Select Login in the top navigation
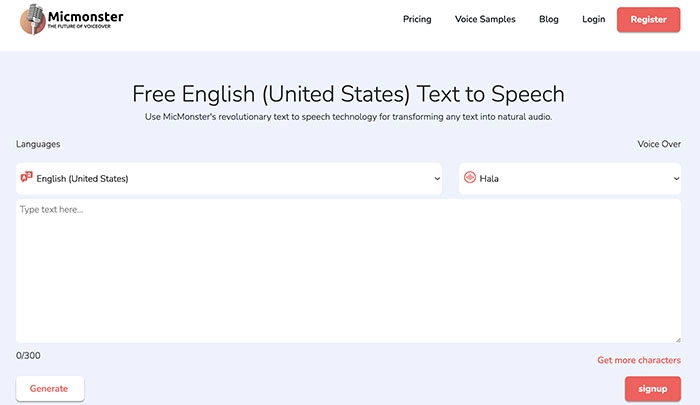This screenshot has width=700, height=405. (593, 19)
